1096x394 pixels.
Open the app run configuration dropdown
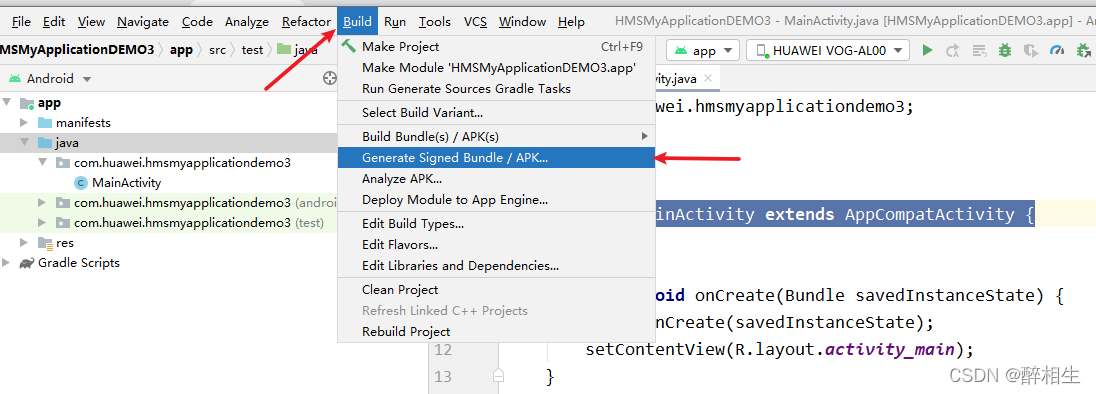[x=703, y=50]
